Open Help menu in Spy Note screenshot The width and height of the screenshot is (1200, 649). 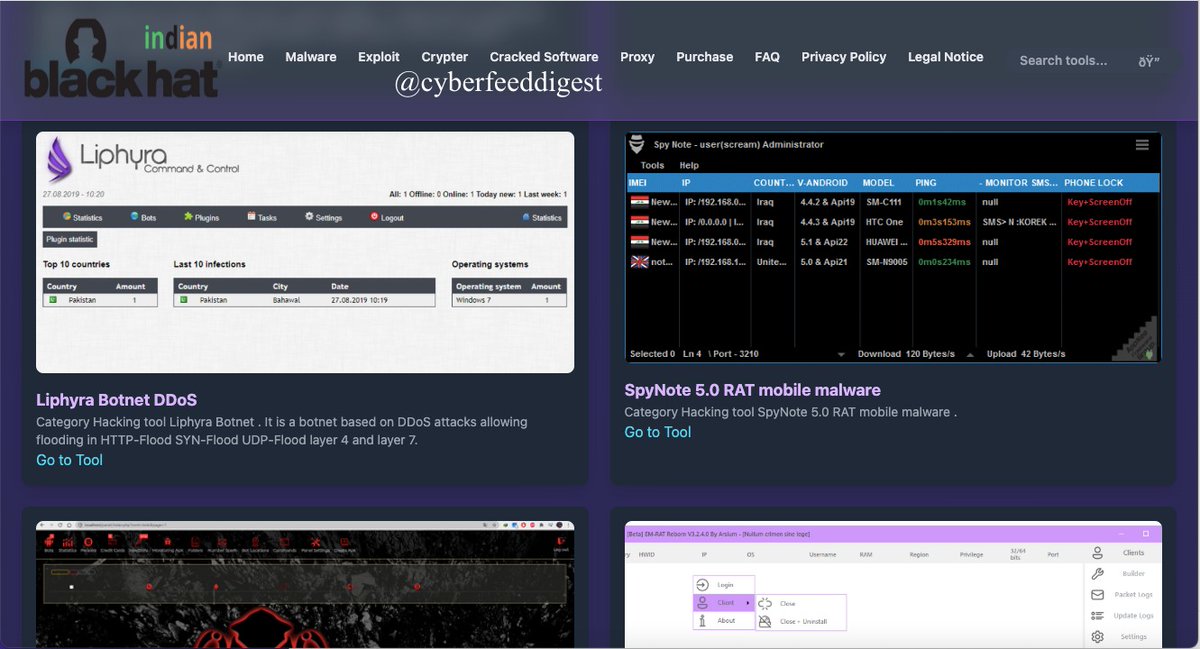coord(689,166)
